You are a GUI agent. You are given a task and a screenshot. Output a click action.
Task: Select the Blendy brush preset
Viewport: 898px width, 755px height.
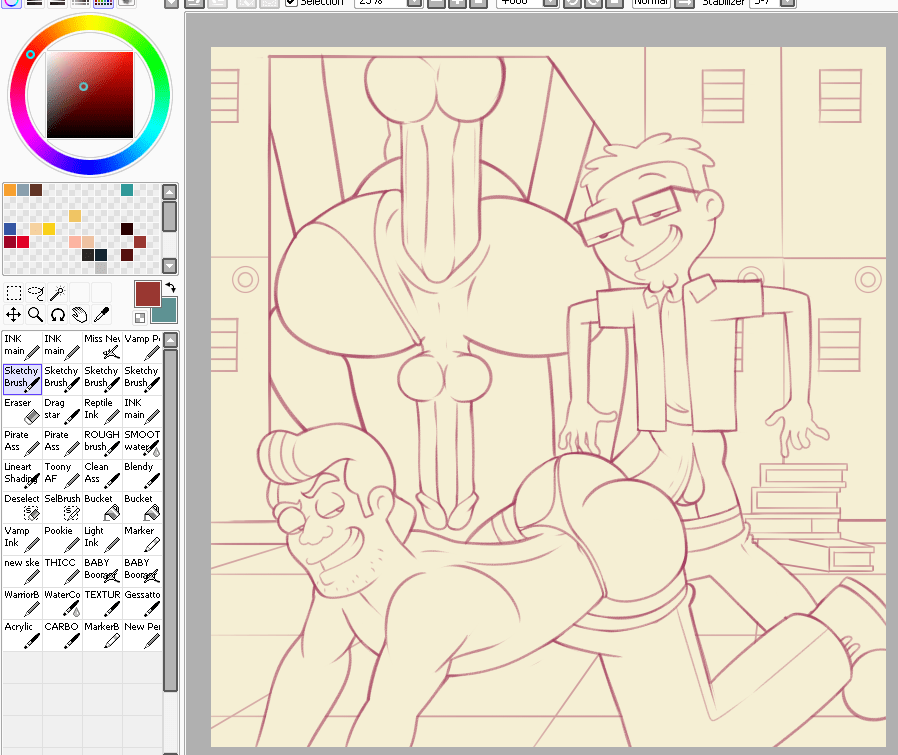139,472
